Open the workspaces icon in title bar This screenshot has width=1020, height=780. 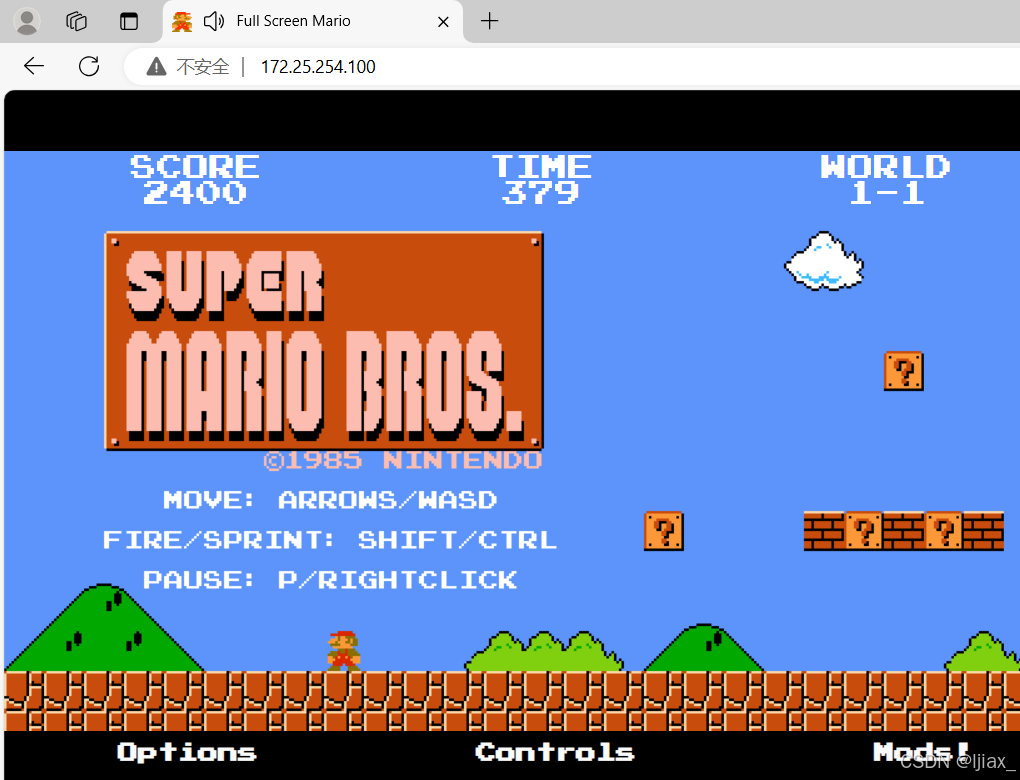(x=76, y=21)
